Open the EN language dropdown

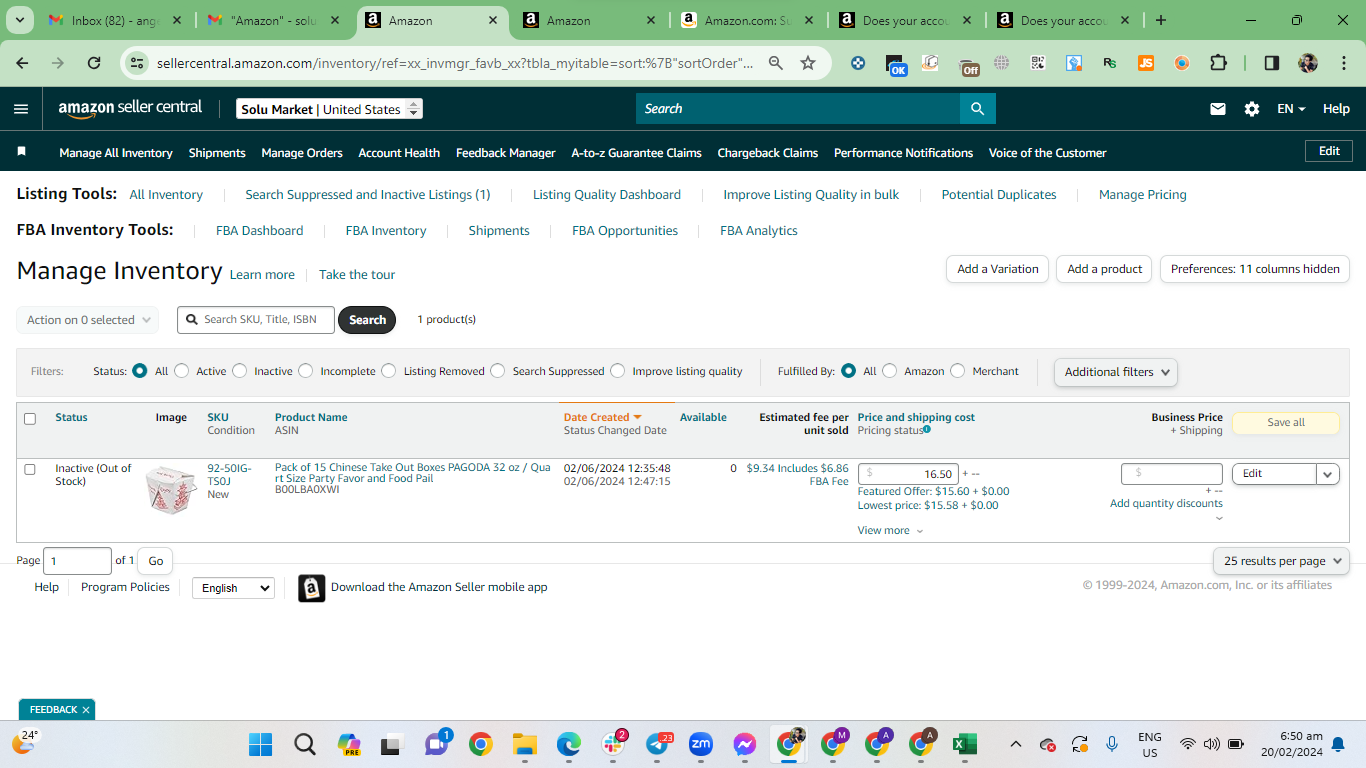tap(1291, 109)
